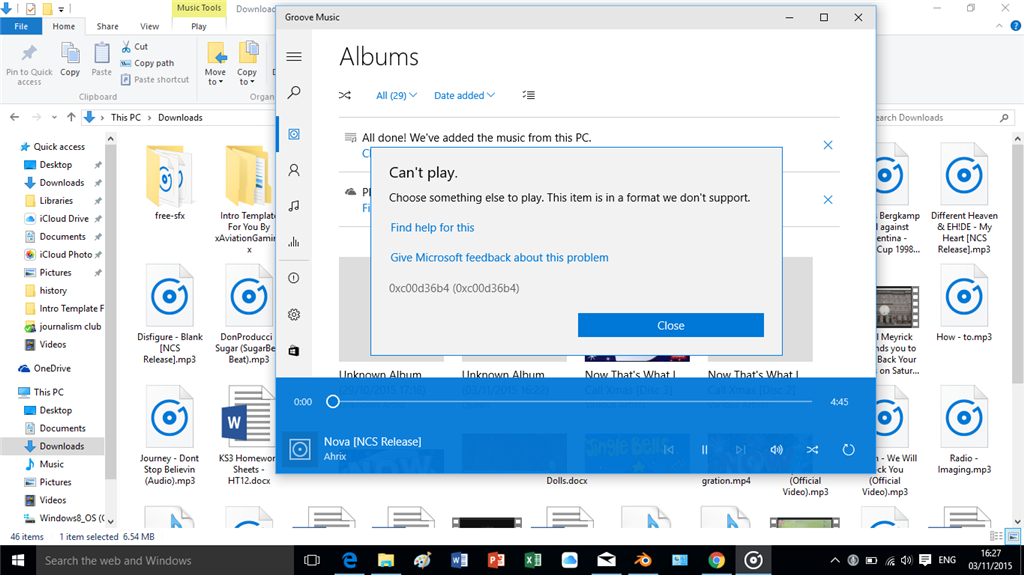Go up one folder level arrow
The height and width of the screenshot is (575, 1024).
point(71,118)
